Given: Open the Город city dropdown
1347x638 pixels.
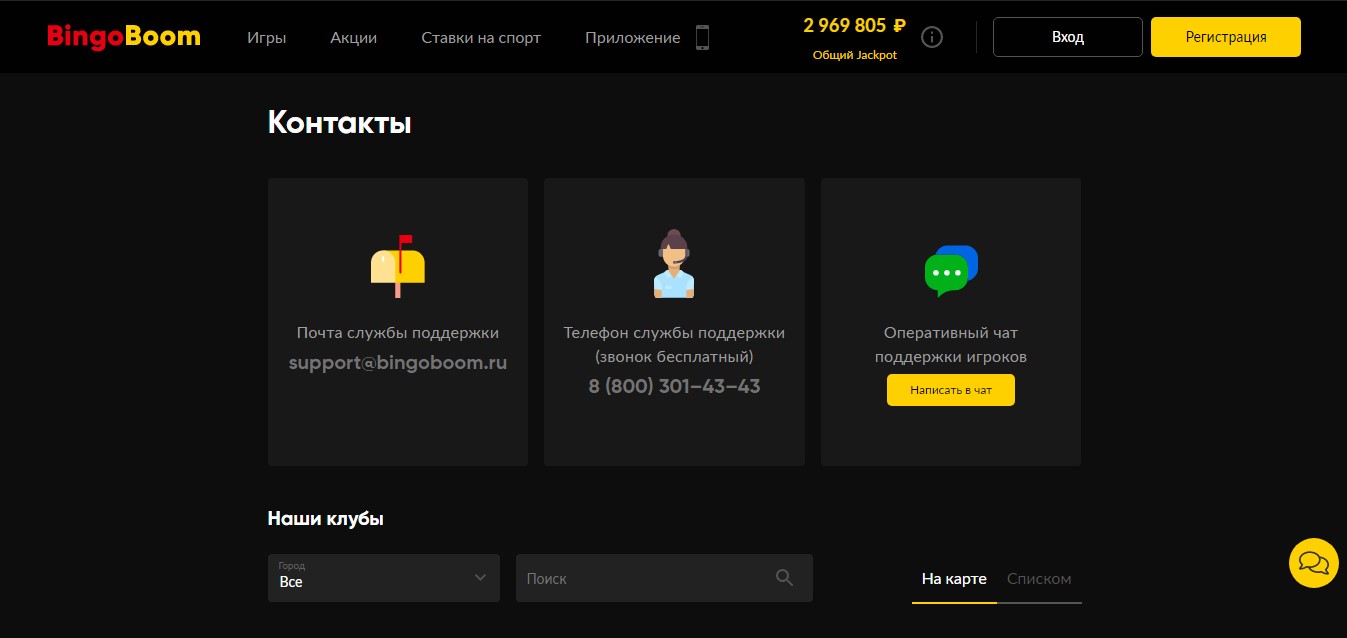Looking at the screenshot, I should (383, 578).
